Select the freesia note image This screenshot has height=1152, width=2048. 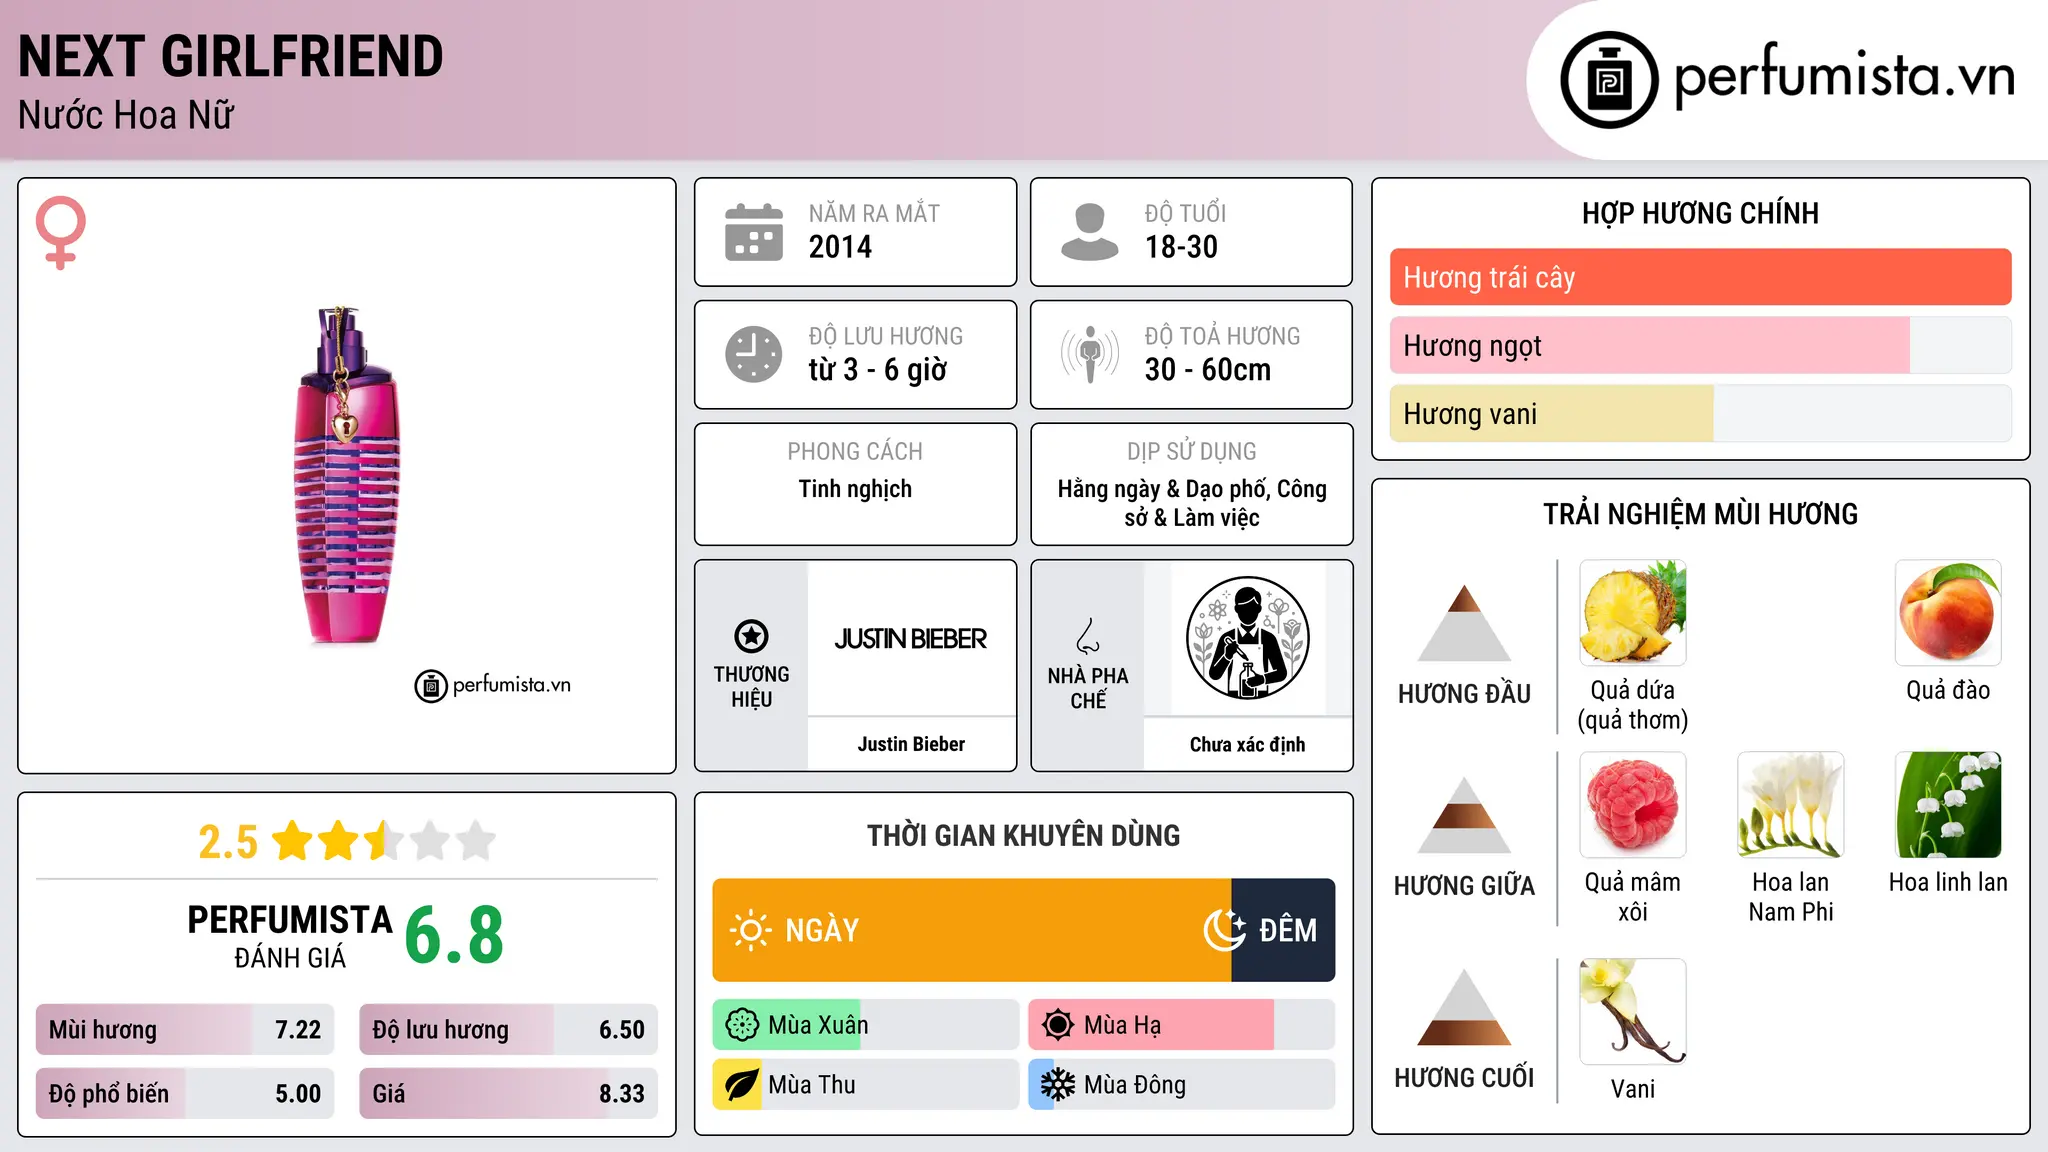(x=1791, y=805)
